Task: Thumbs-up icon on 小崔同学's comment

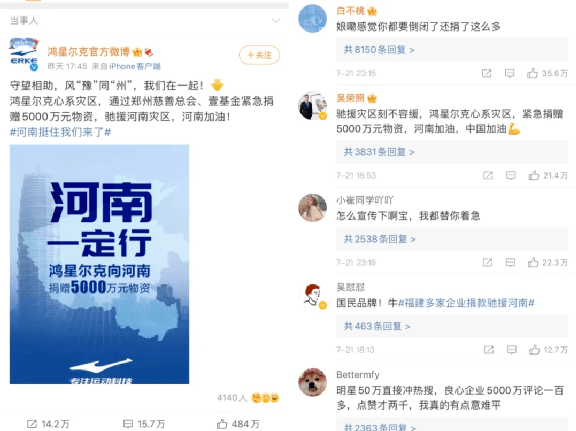Action: (533, 262)
